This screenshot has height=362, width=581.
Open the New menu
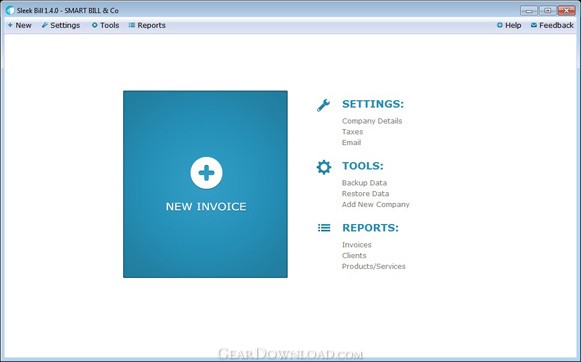pyautogui.click(x=20, y=25)
